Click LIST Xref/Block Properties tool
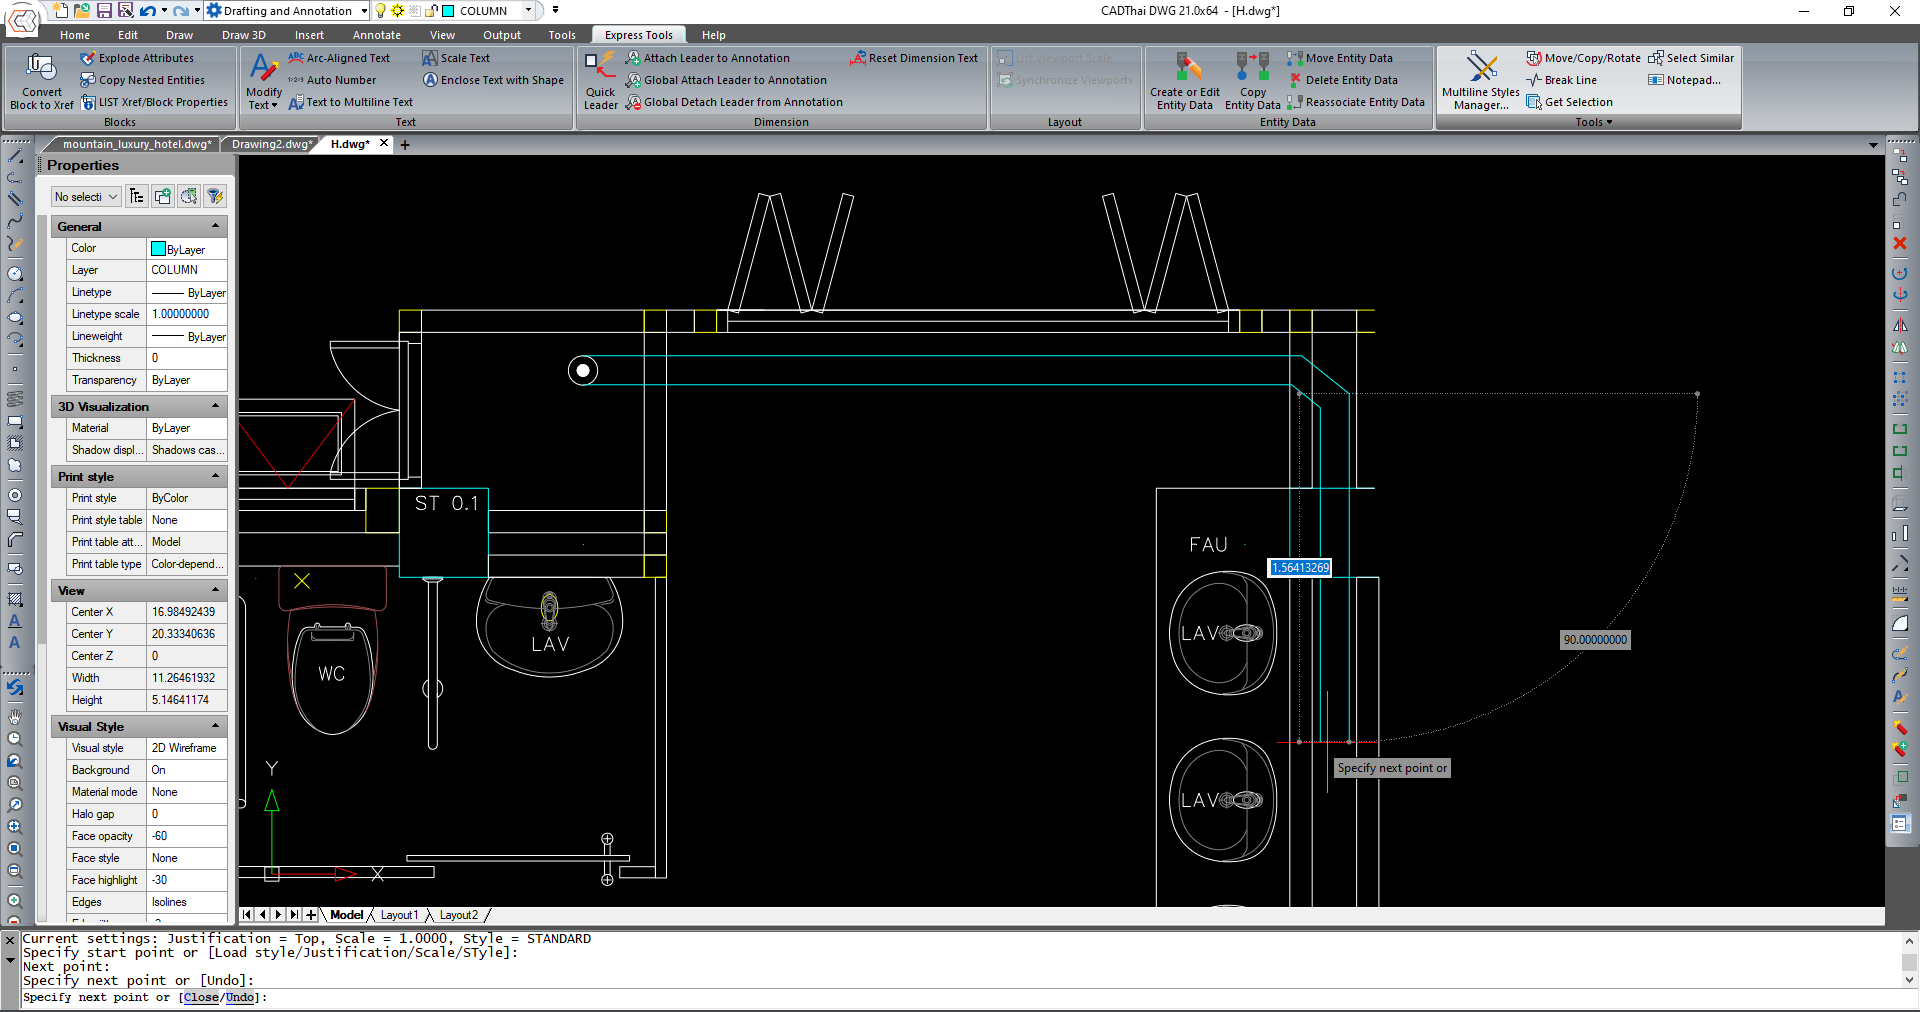 point(154,102)
